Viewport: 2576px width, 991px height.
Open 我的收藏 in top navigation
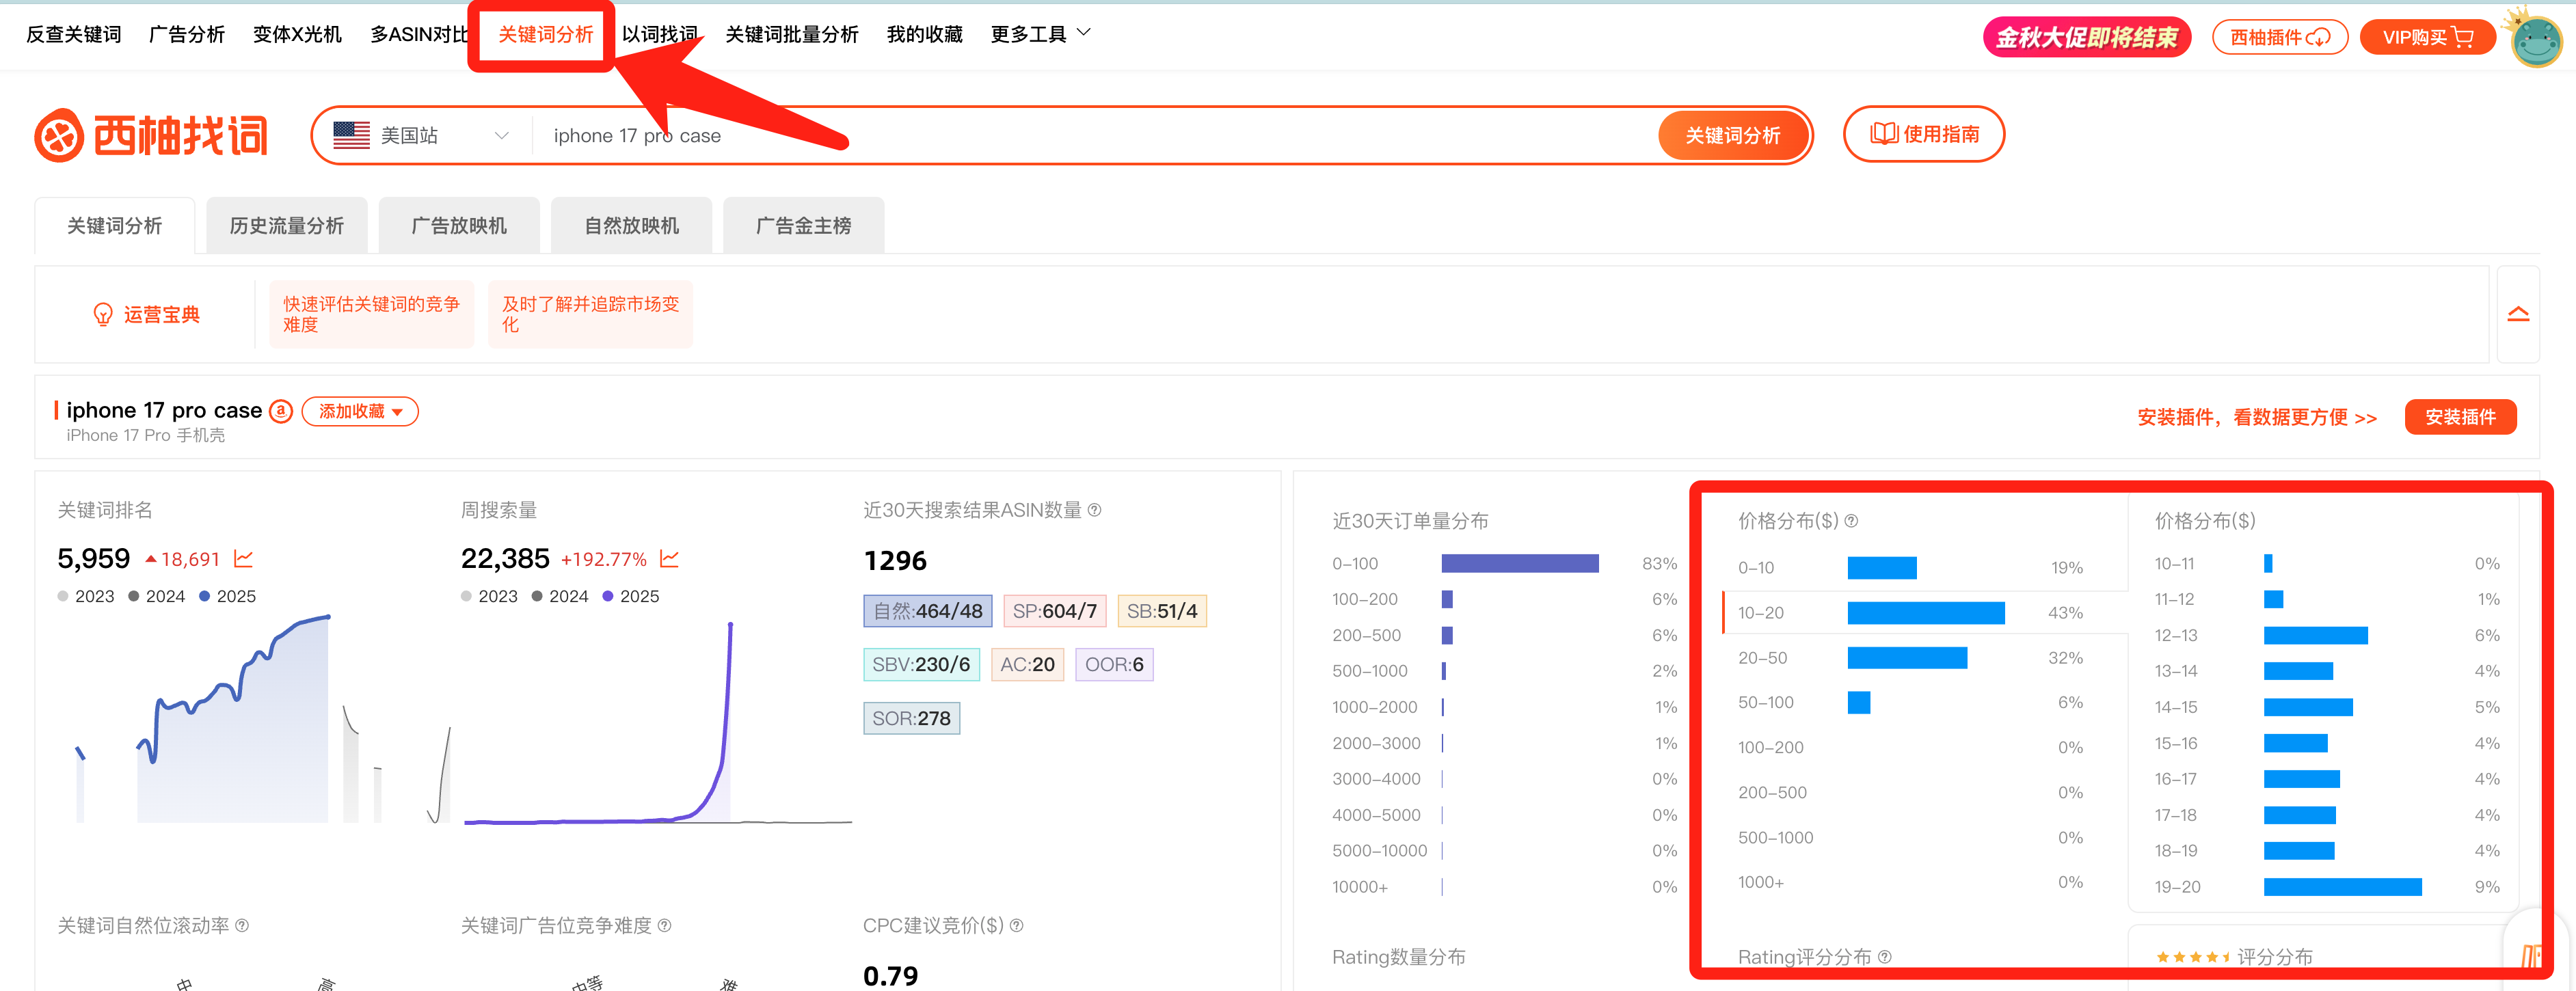coord(924,34)
